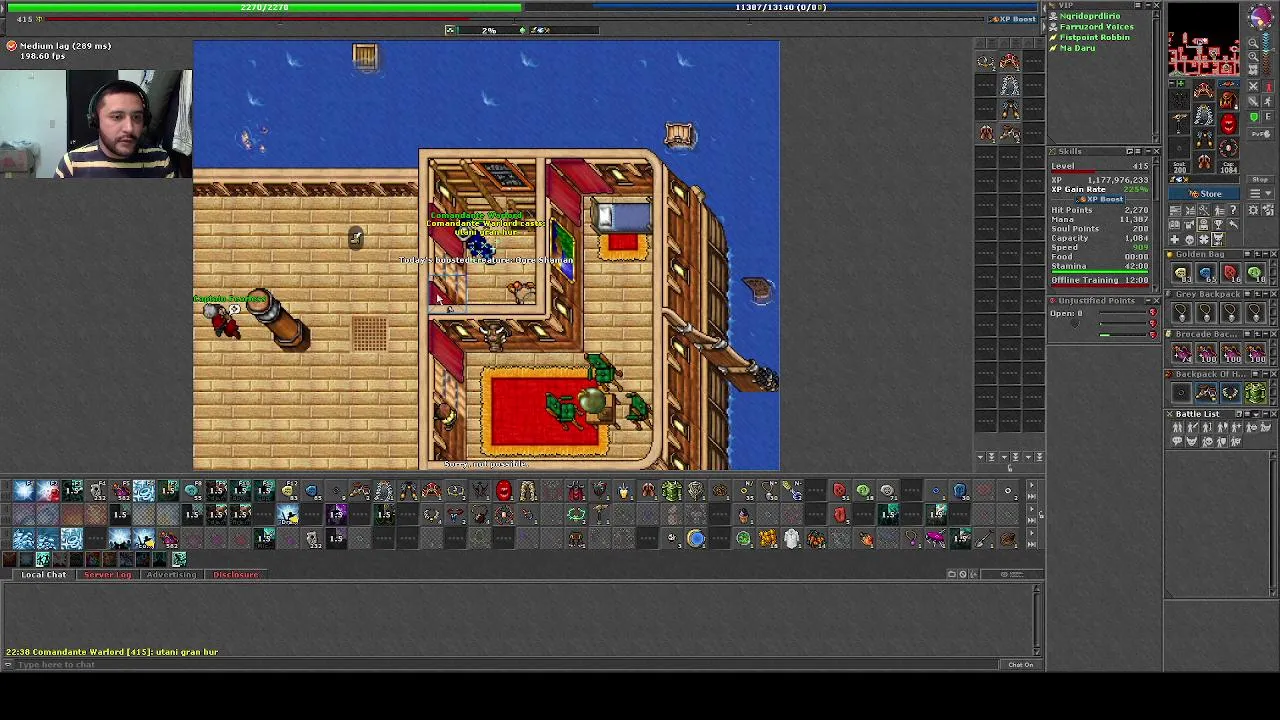
Task: Click the white robe icon in the bottom action bar
Action: [791, 539]
